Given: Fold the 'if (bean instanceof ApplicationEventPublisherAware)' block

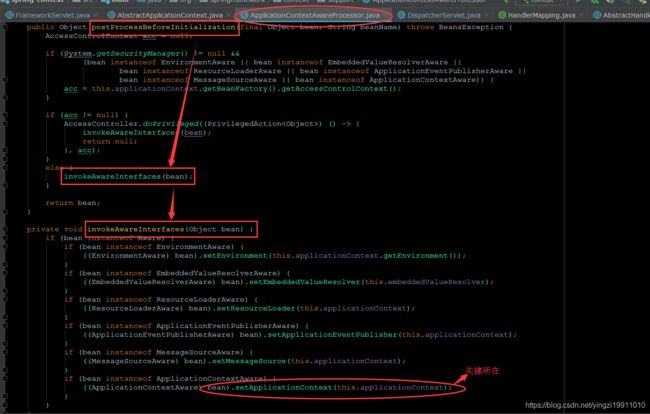Looking at the screenshot, I should (x=5, y=326).
